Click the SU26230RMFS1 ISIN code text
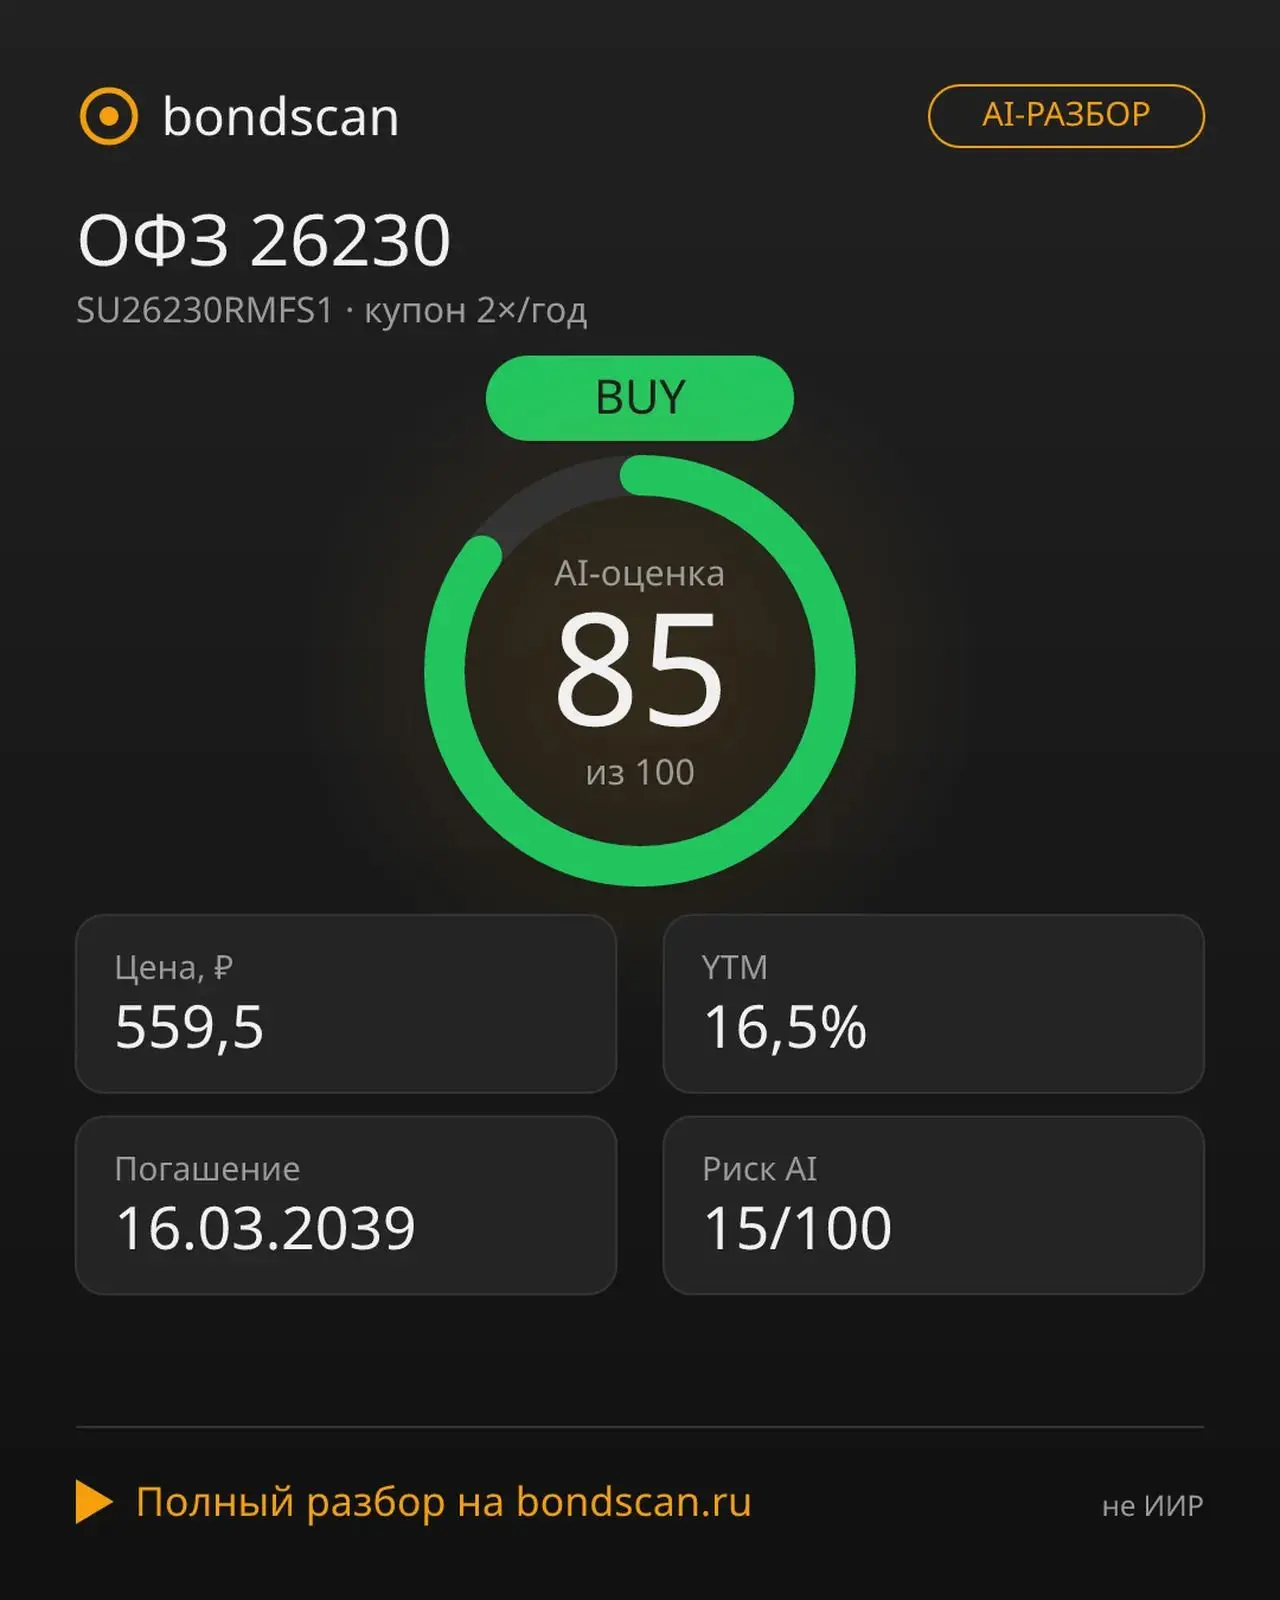This screenshot has width=1280, height=1600. coord(205,310)
